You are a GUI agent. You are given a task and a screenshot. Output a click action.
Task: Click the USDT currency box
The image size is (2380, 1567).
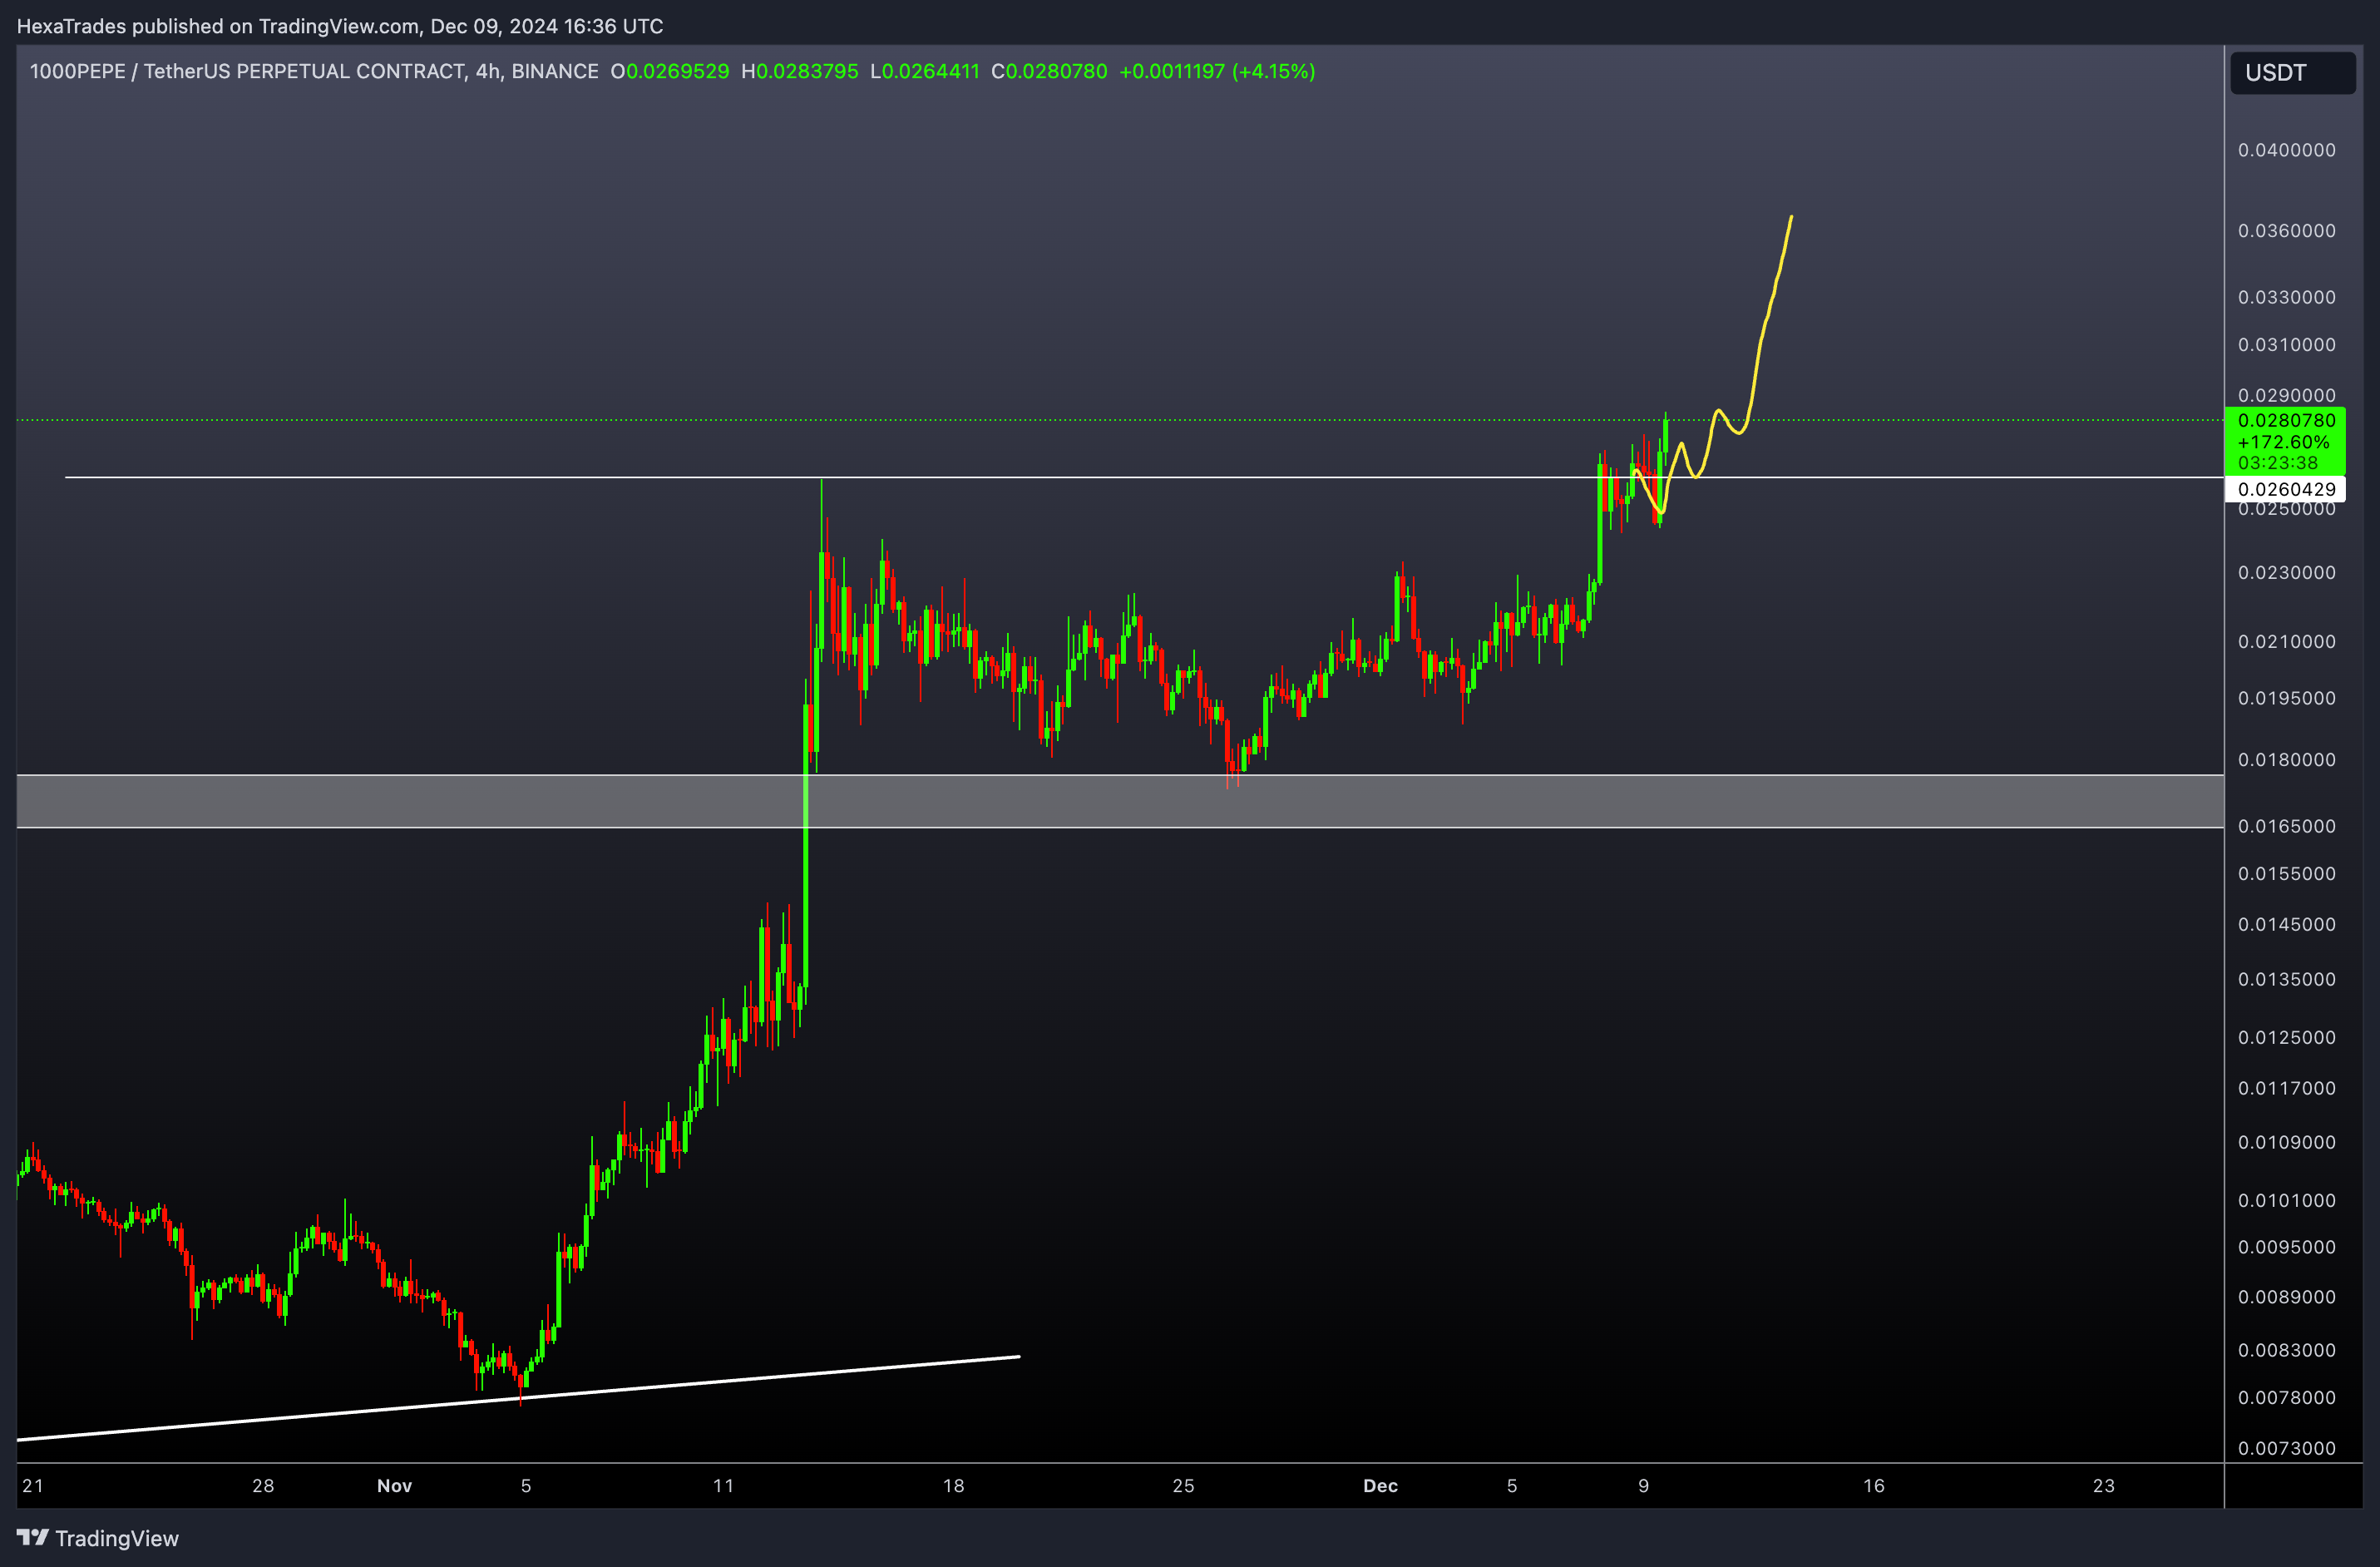click(2292, 73)
